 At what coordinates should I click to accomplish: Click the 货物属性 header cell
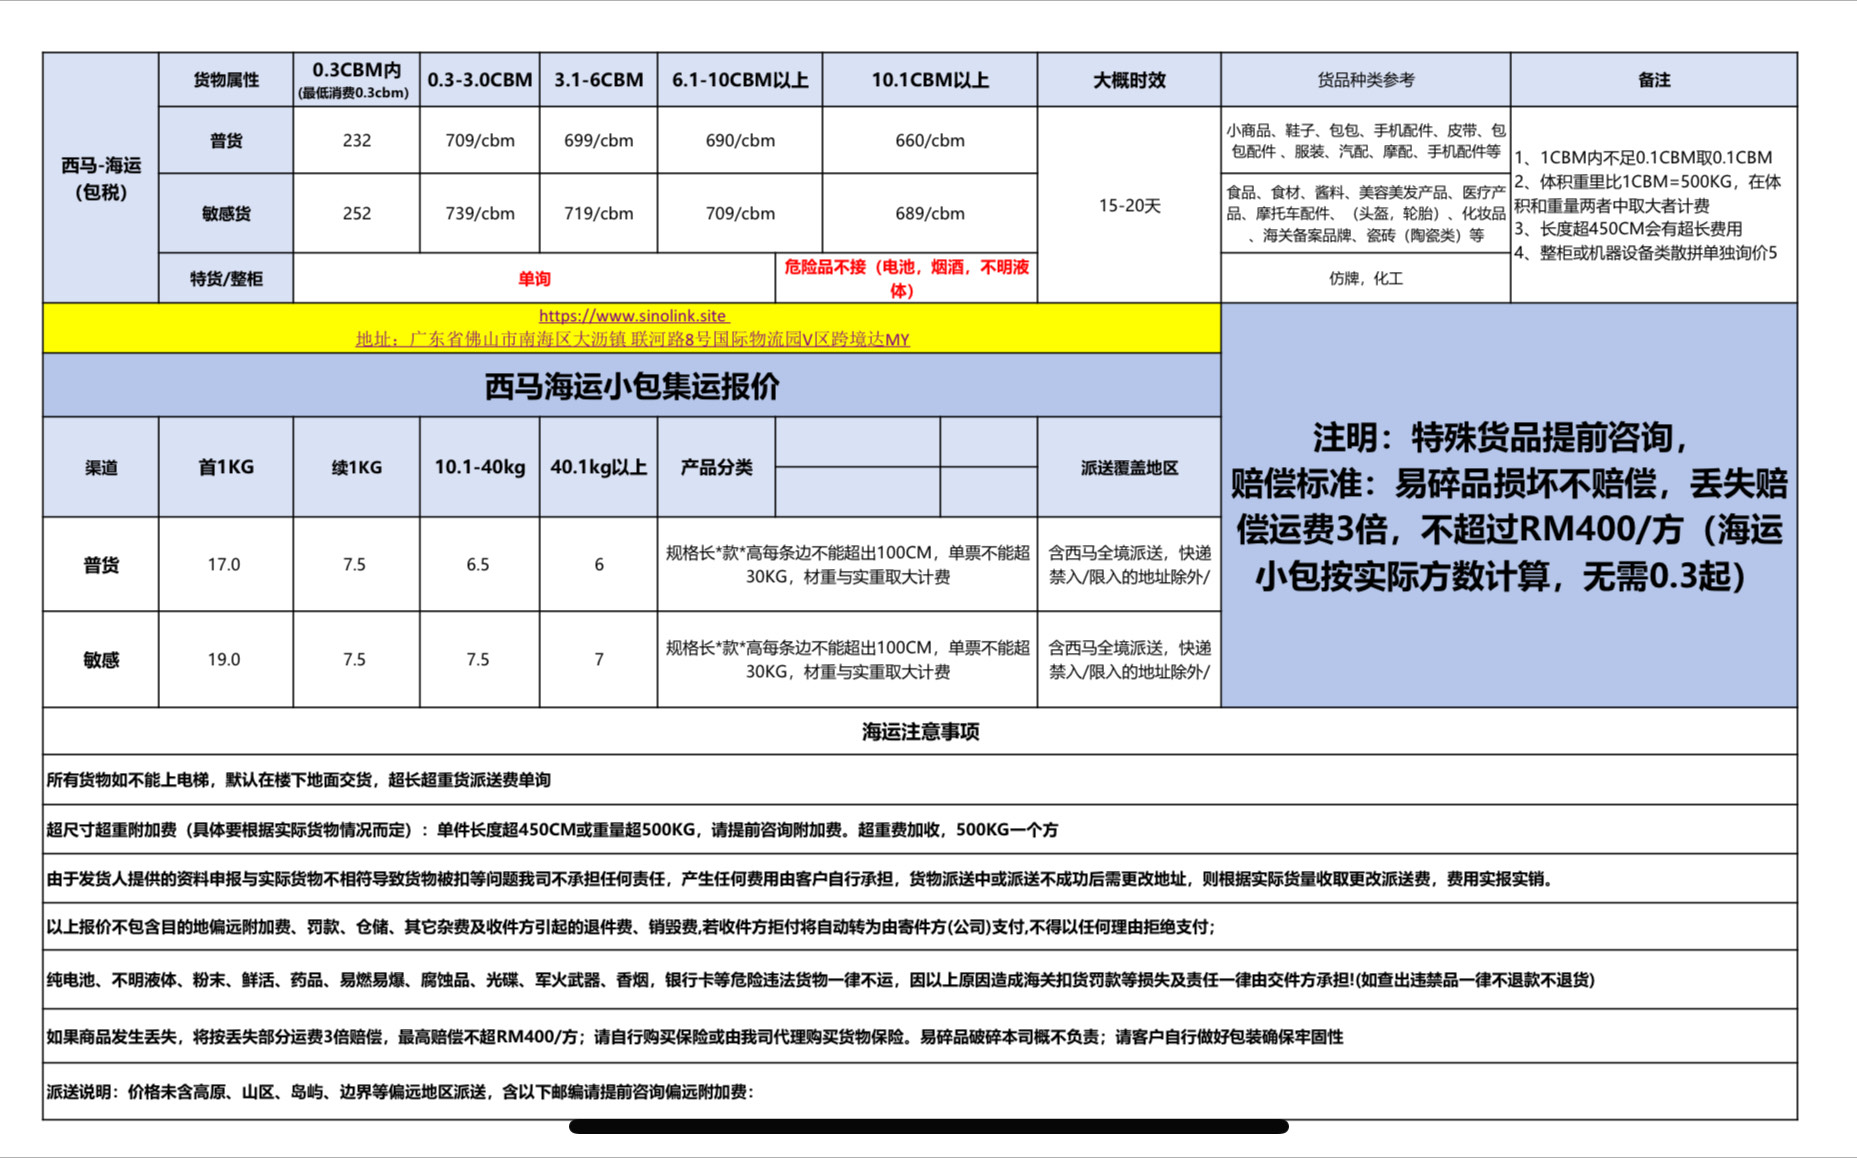[x=226, y=80]
